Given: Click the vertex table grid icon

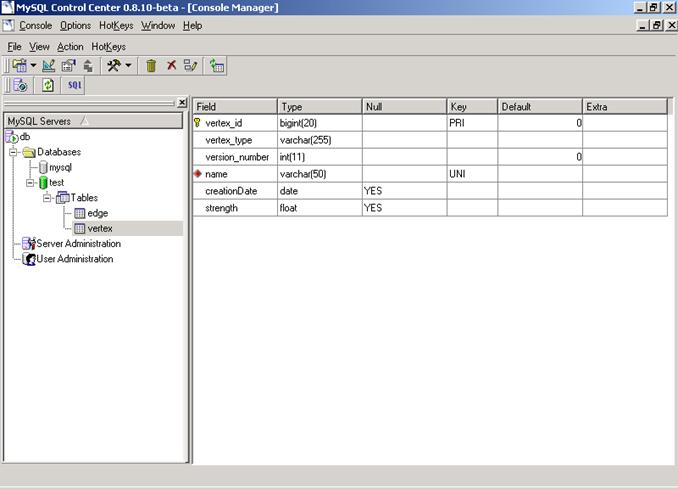Looking at the screenshot, I should 80,228.
